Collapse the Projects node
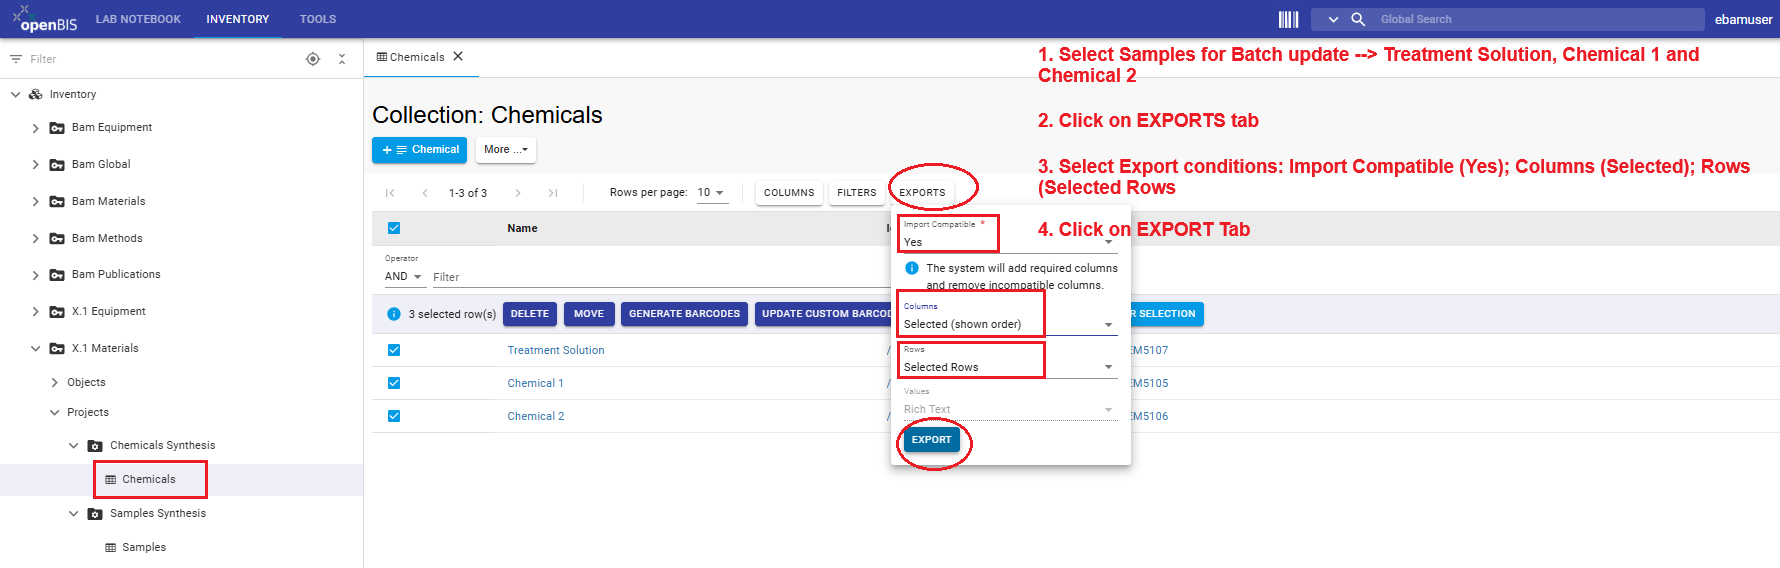The height and width of the screenshot is (568, 1780). (54, 412)
